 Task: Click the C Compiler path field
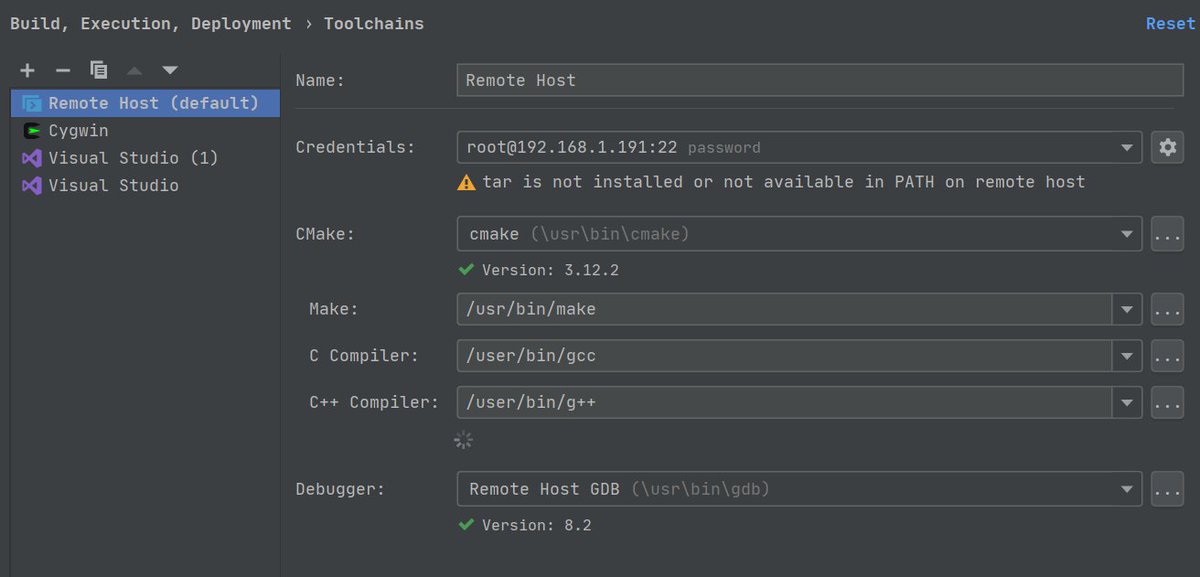785,355
